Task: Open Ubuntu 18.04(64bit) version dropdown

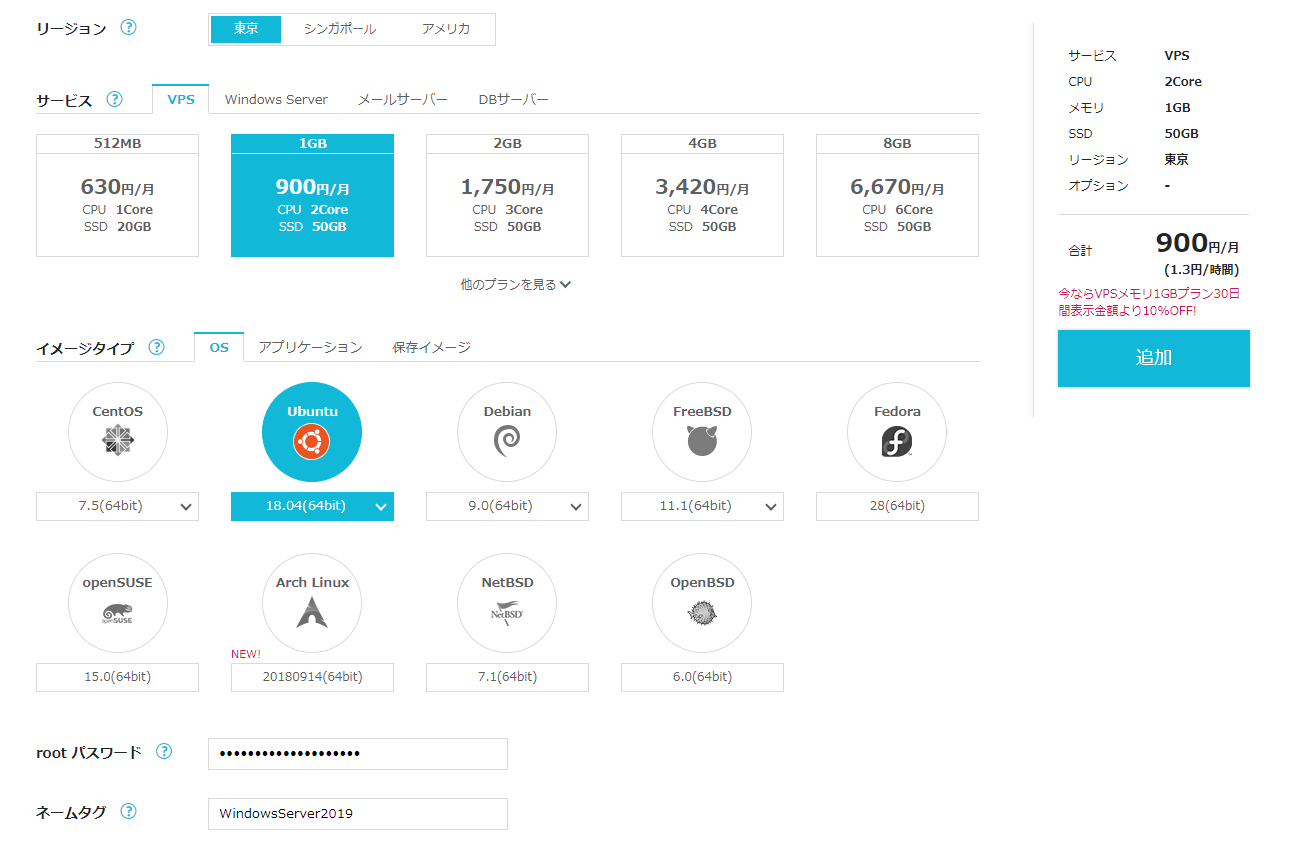Action: (x=312, y=506)
